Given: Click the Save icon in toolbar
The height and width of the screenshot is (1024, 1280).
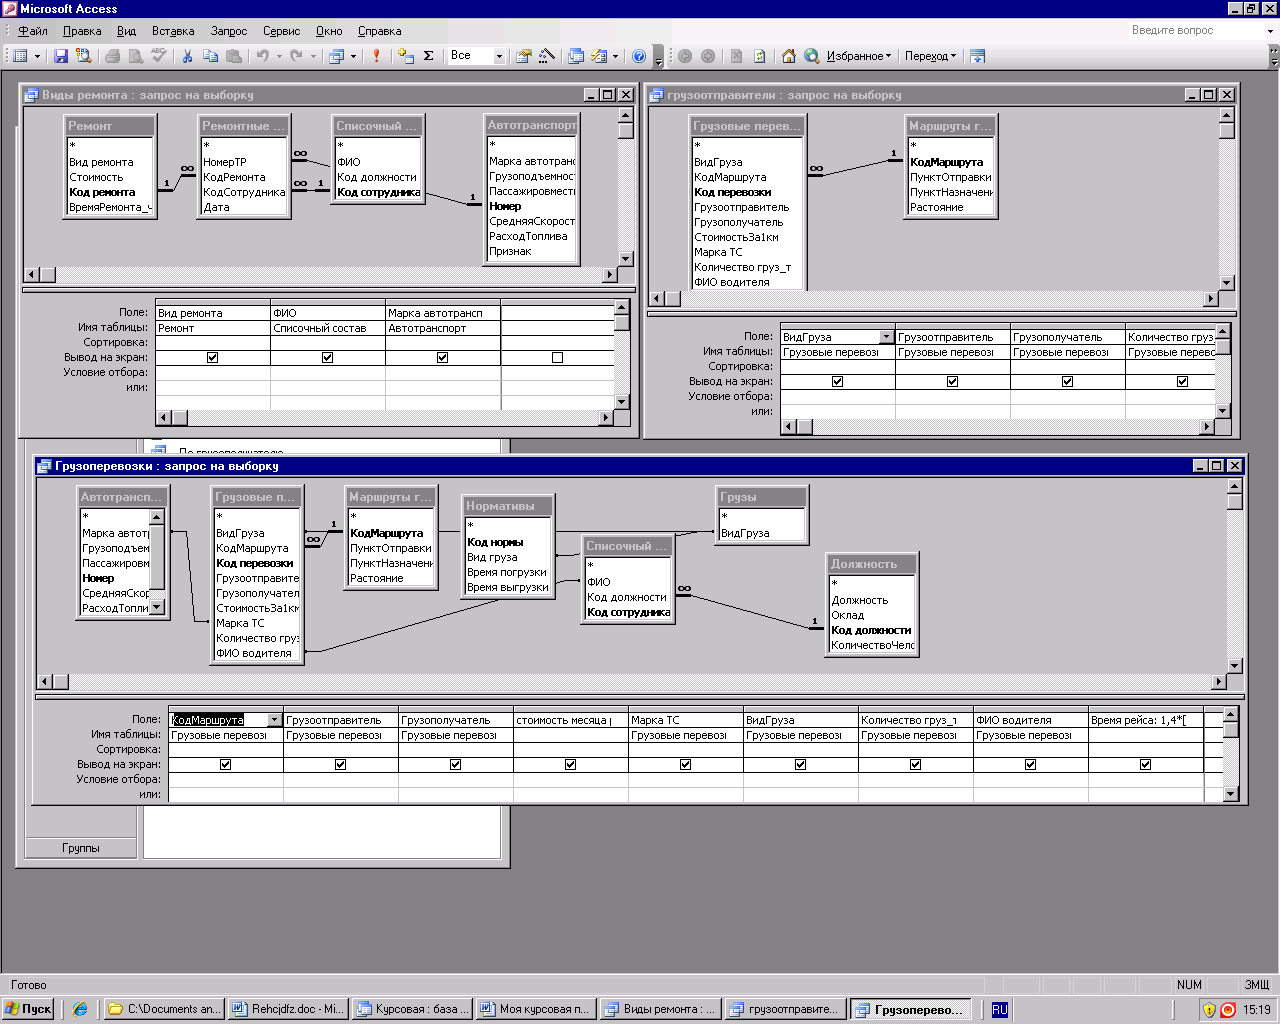Looking at the screenshot, I should 60,56.
